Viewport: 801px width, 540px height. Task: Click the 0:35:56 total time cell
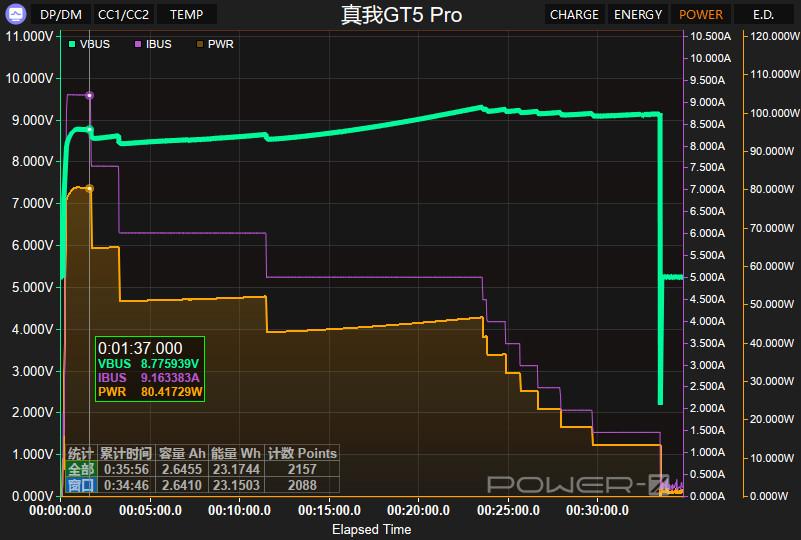(x=126, y=469)
